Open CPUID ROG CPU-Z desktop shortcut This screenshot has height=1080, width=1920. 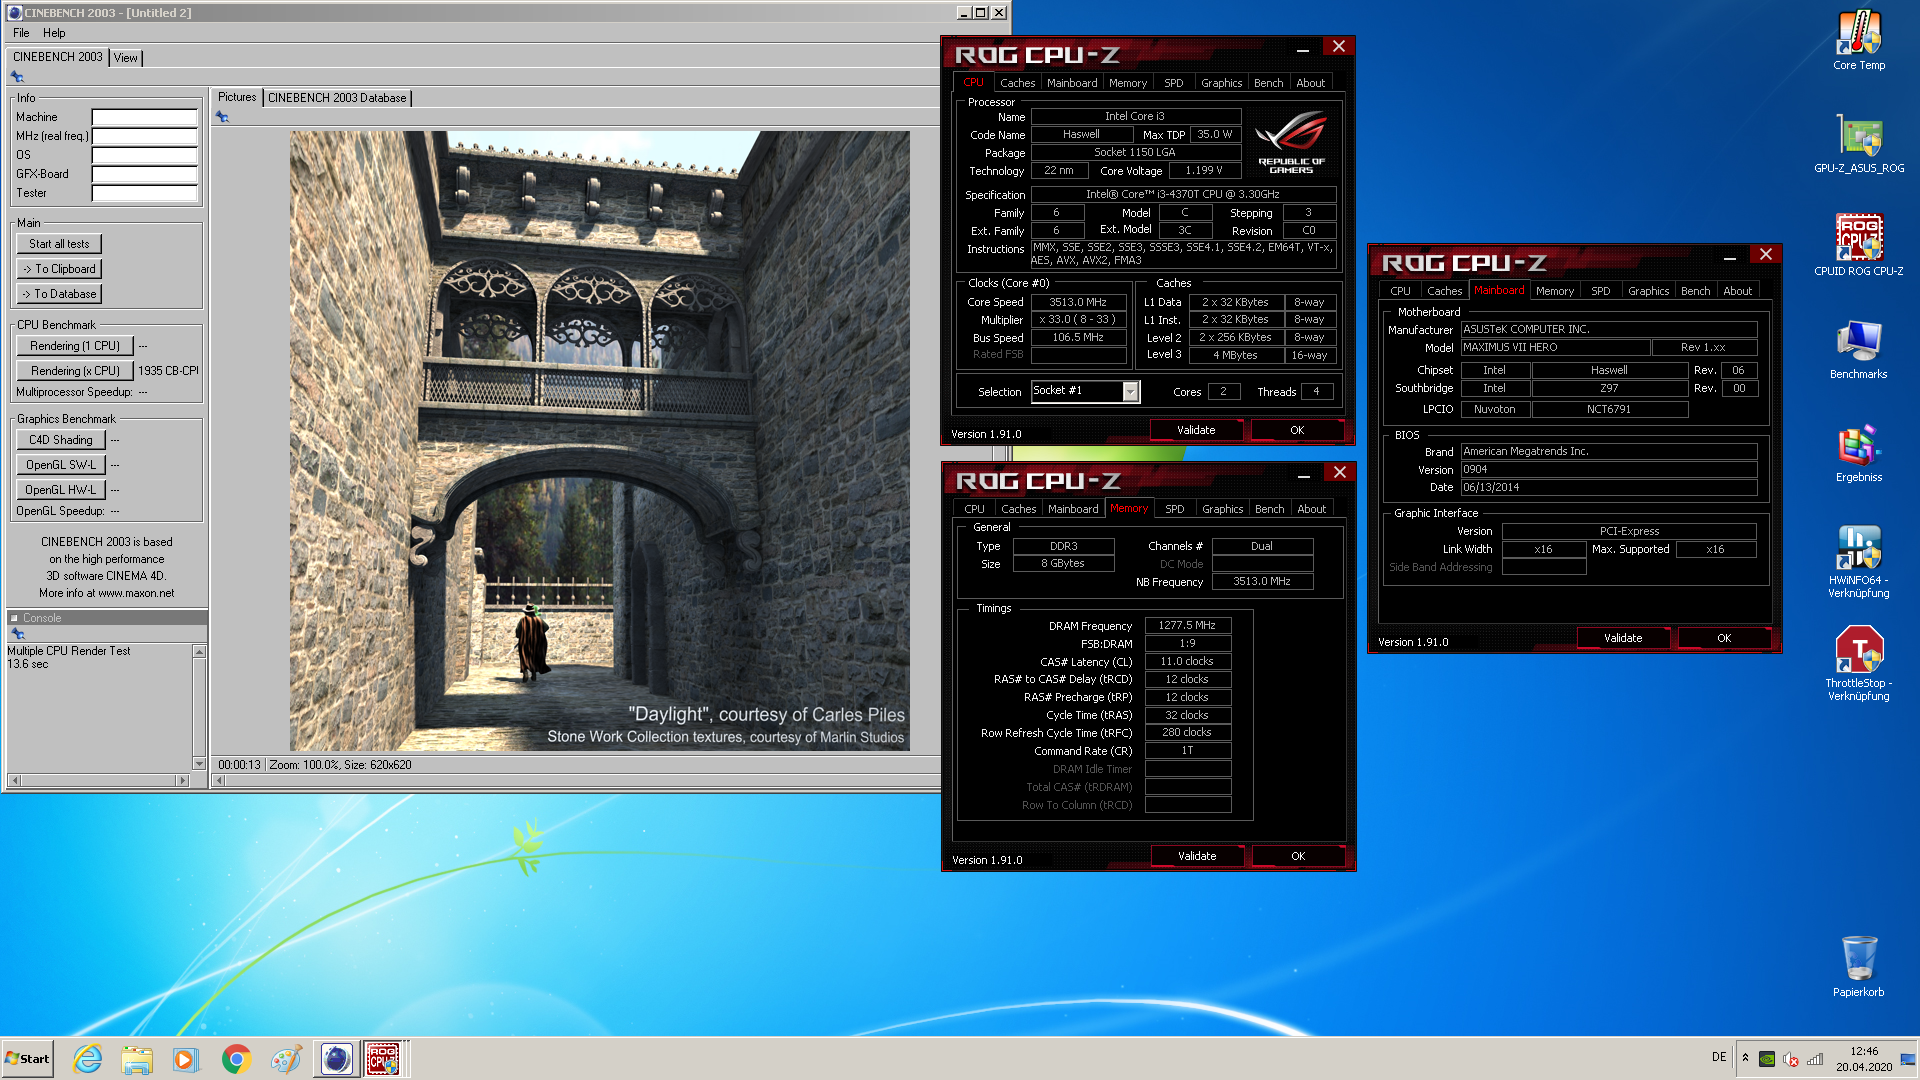[x=1858, y=246]
